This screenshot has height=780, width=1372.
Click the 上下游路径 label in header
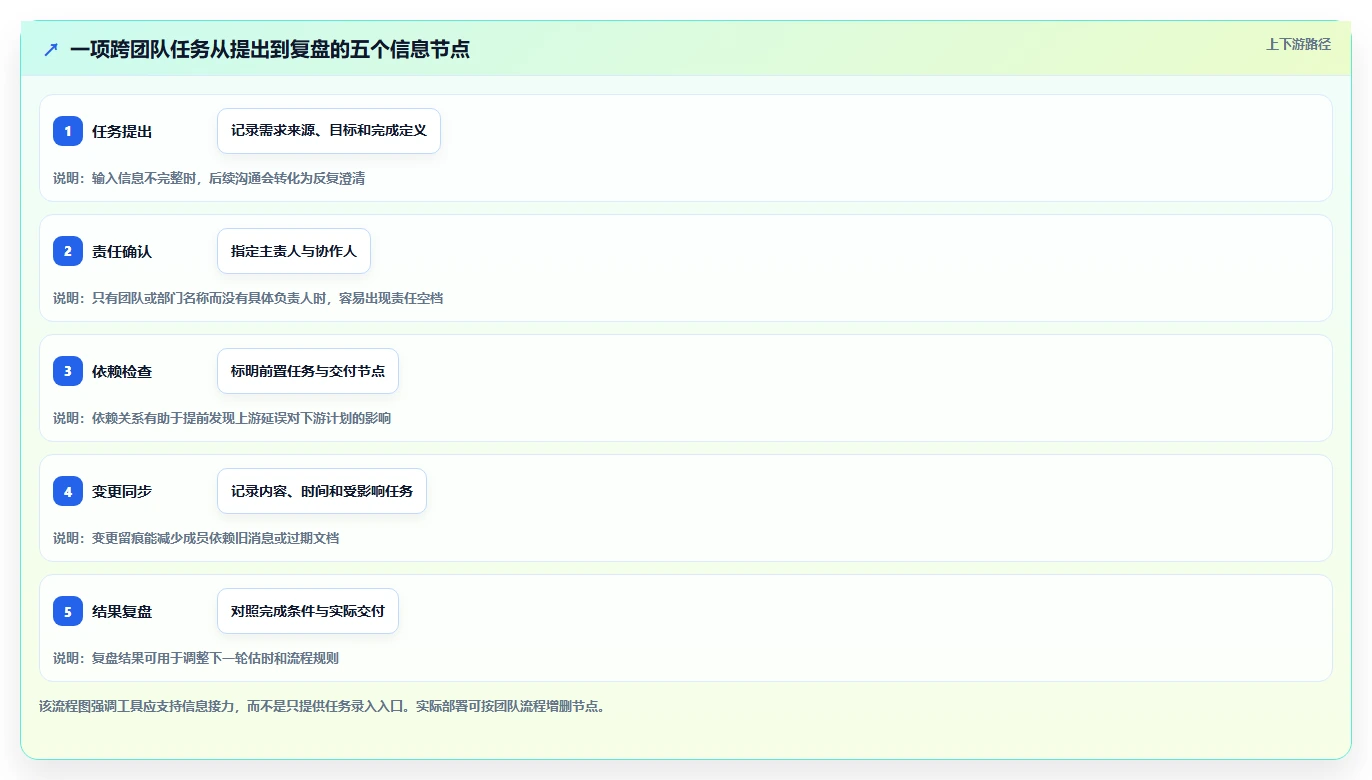pos(1298,44)
